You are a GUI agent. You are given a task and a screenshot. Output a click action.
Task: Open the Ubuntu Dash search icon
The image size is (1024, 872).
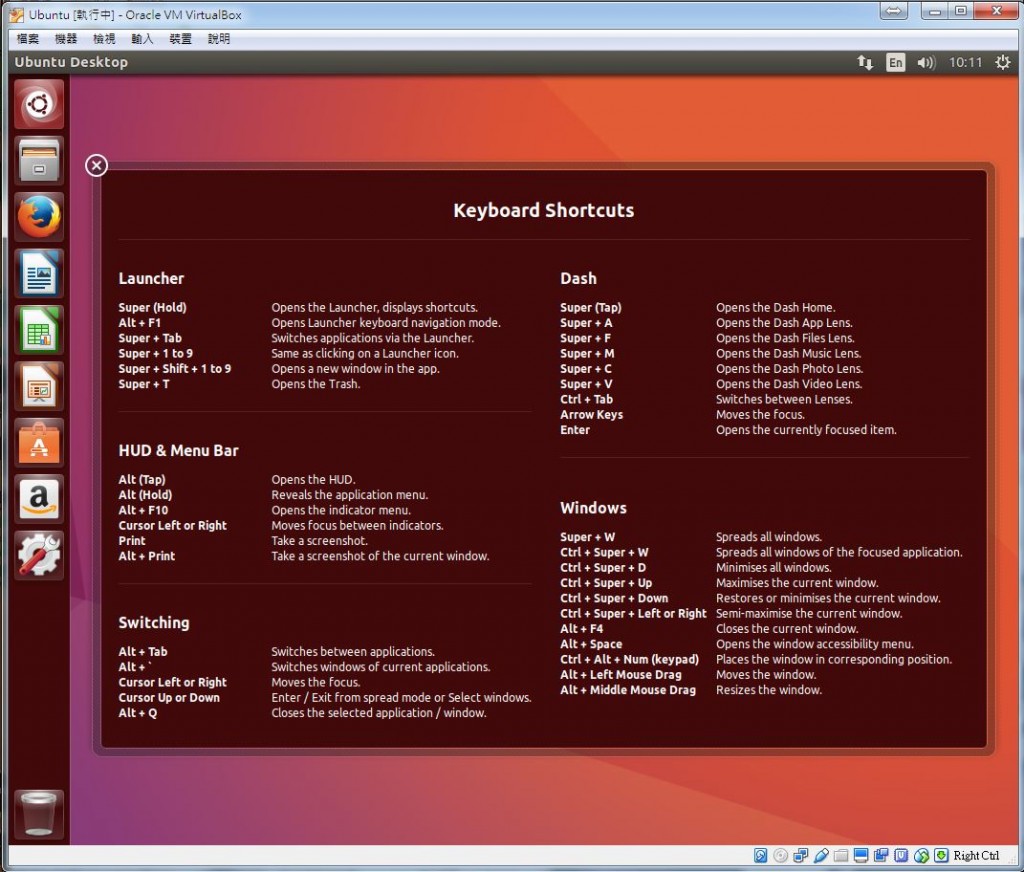(39, 104)
